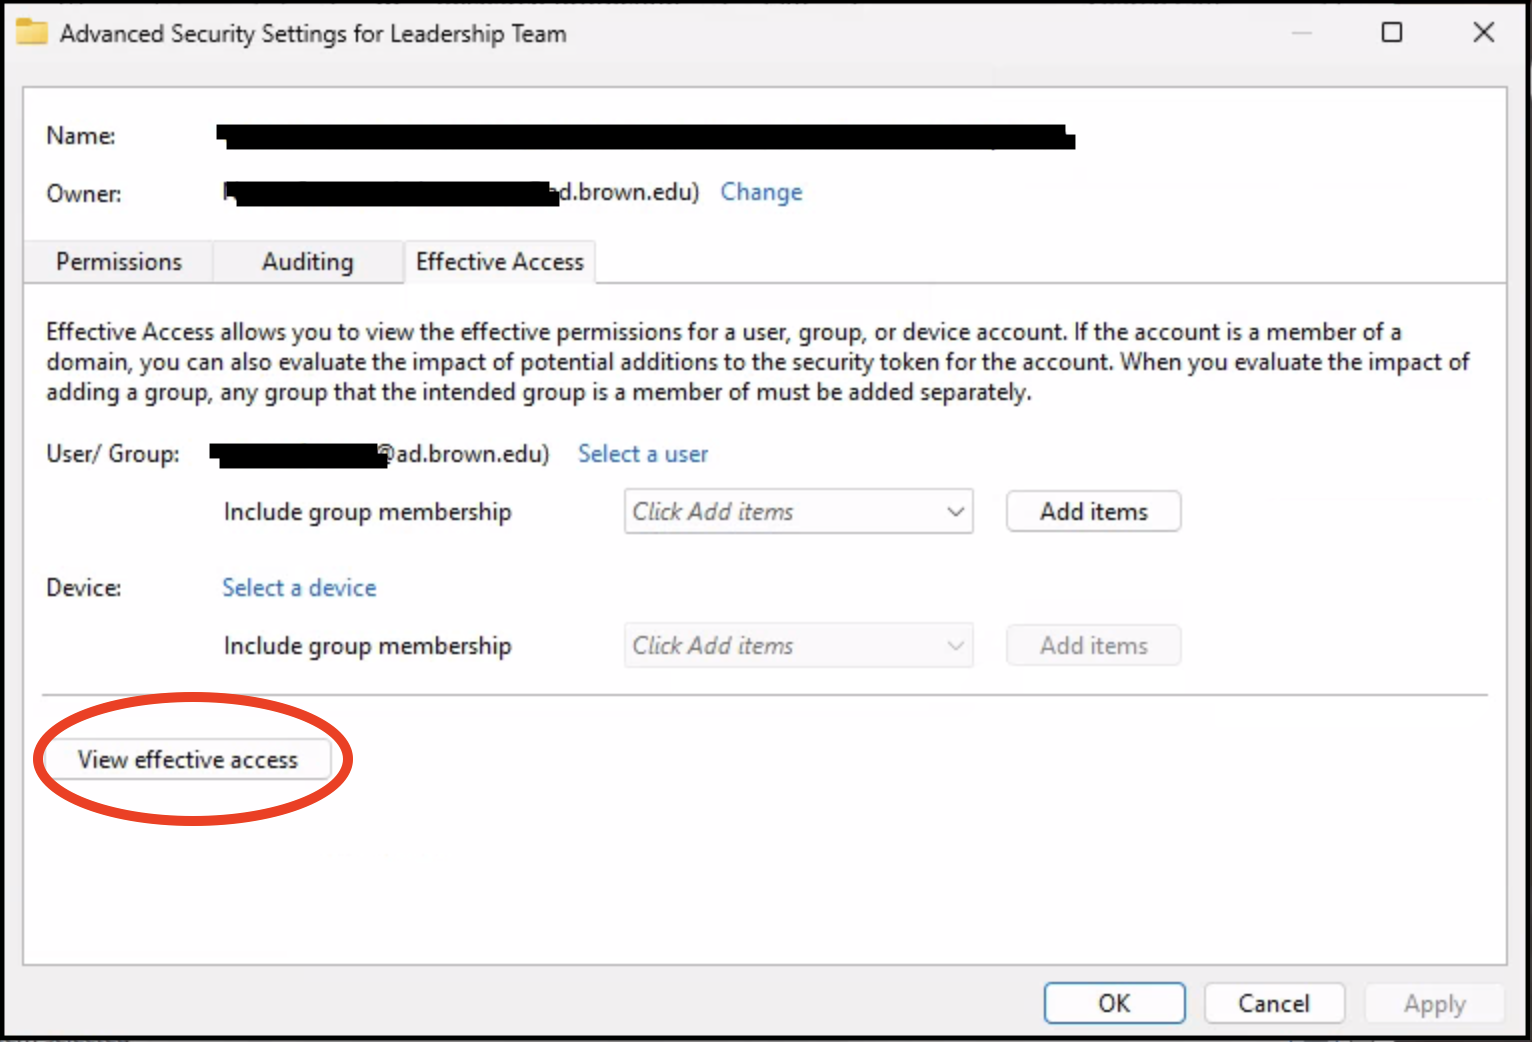Click the dialog title 'Advanced Security Settings'

click(x=313, y=34)
